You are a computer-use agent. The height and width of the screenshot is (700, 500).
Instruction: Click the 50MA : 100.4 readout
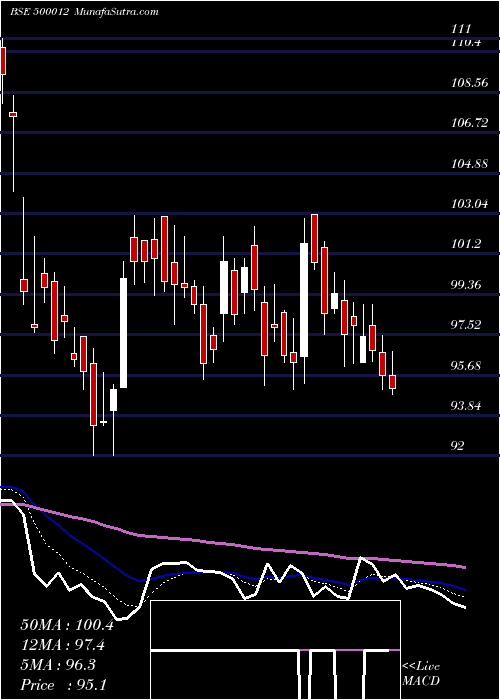tap(67, 625)
